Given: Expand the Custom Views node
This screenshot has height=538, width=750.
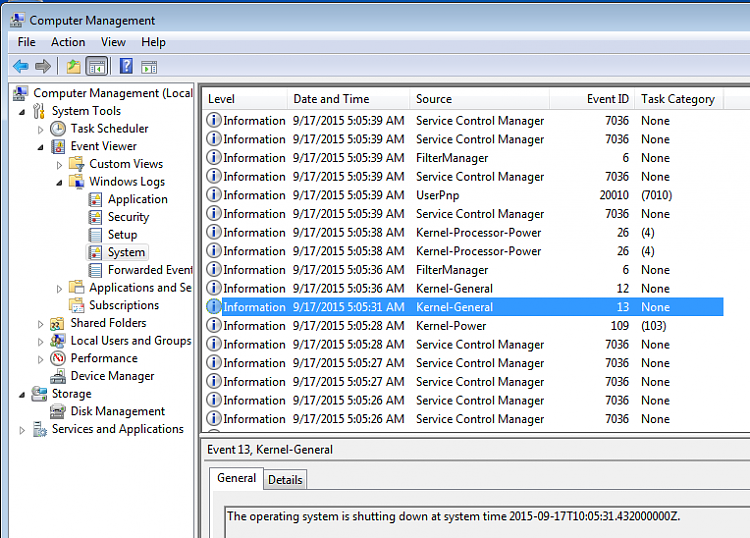Looking at the screenshot, I should [x=59, y=165].
